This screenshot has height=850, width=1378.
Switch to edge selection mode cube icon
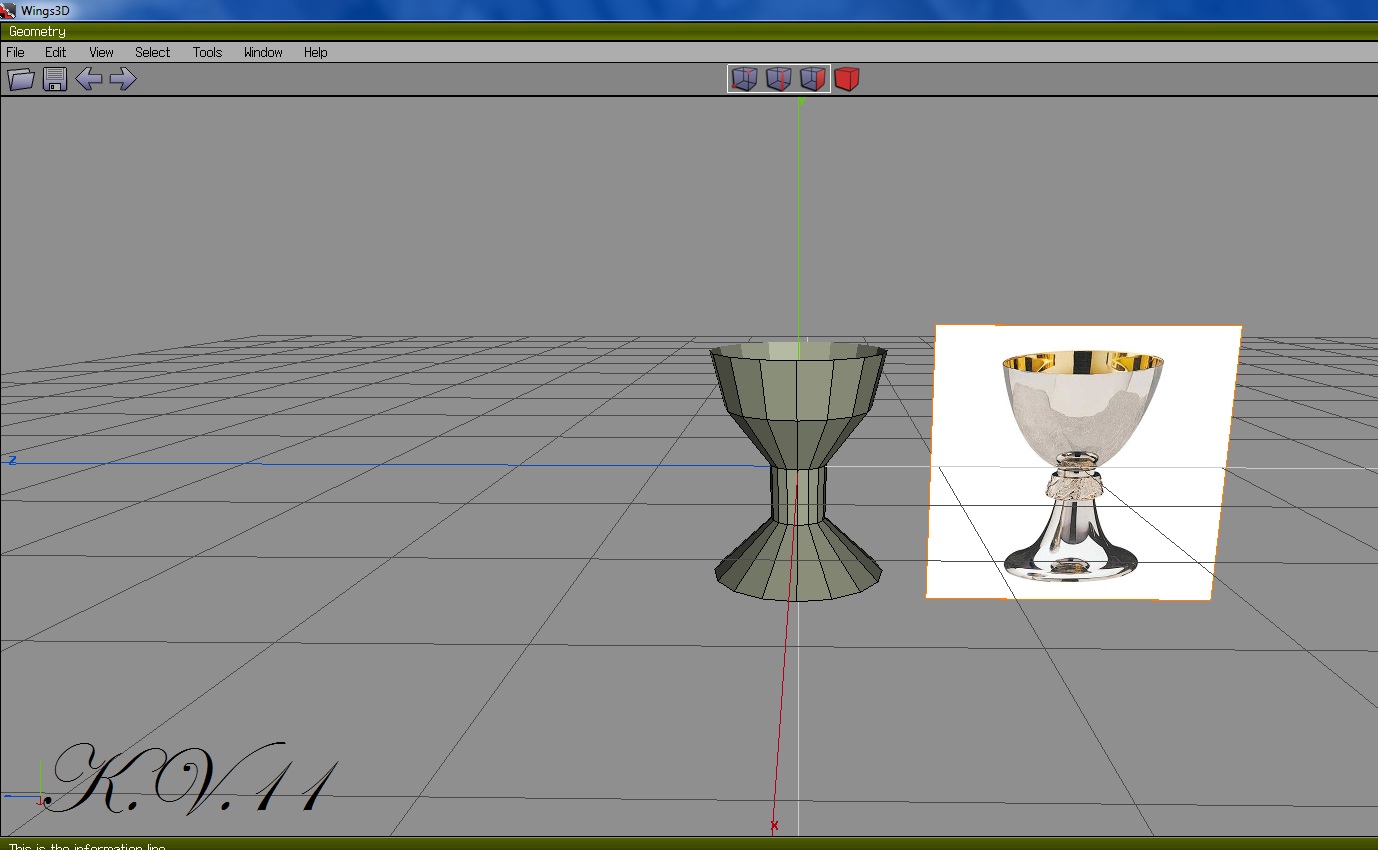(779, 79)
